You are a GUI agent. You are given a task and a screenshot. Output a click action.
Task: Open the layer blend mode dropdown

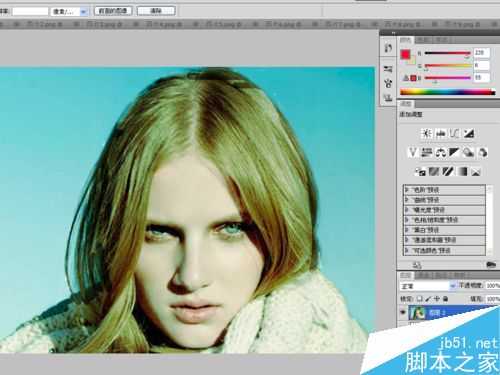428,286
